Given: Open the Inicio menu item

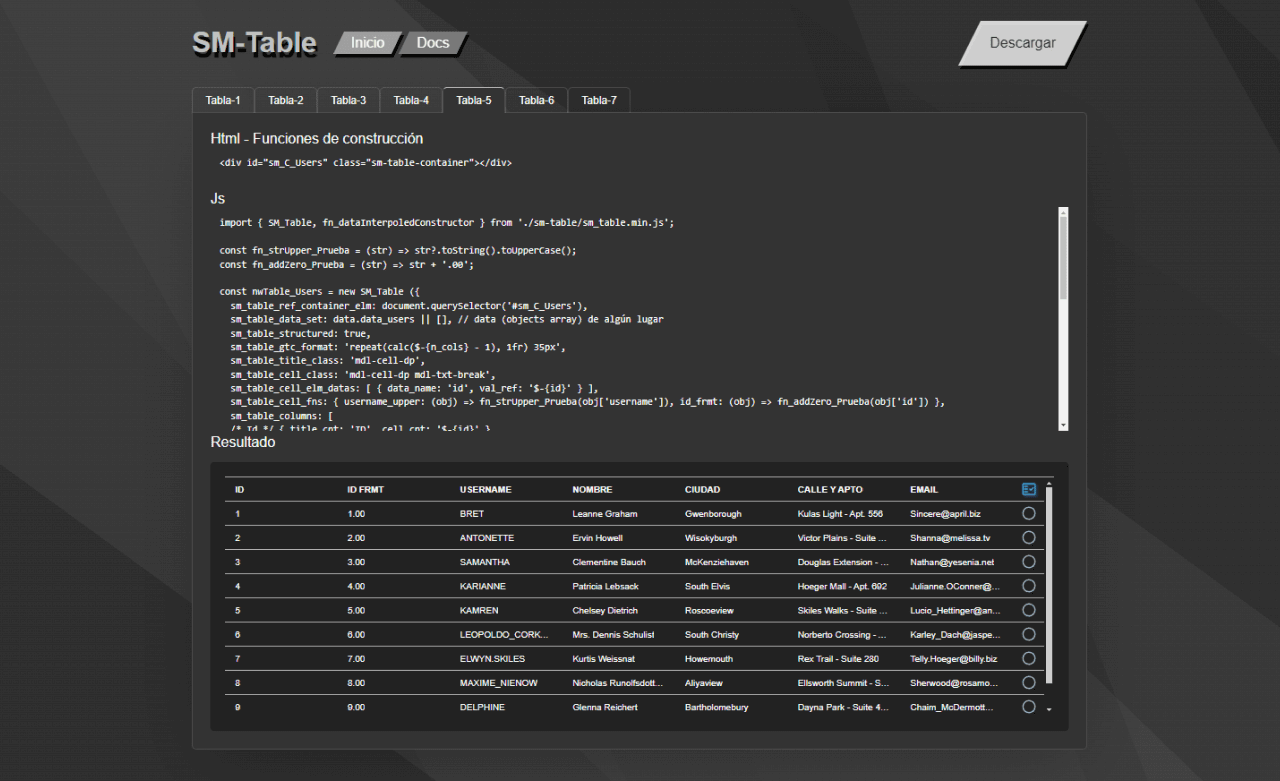Looking at the screenshot, I should click(x=367, y=42).
